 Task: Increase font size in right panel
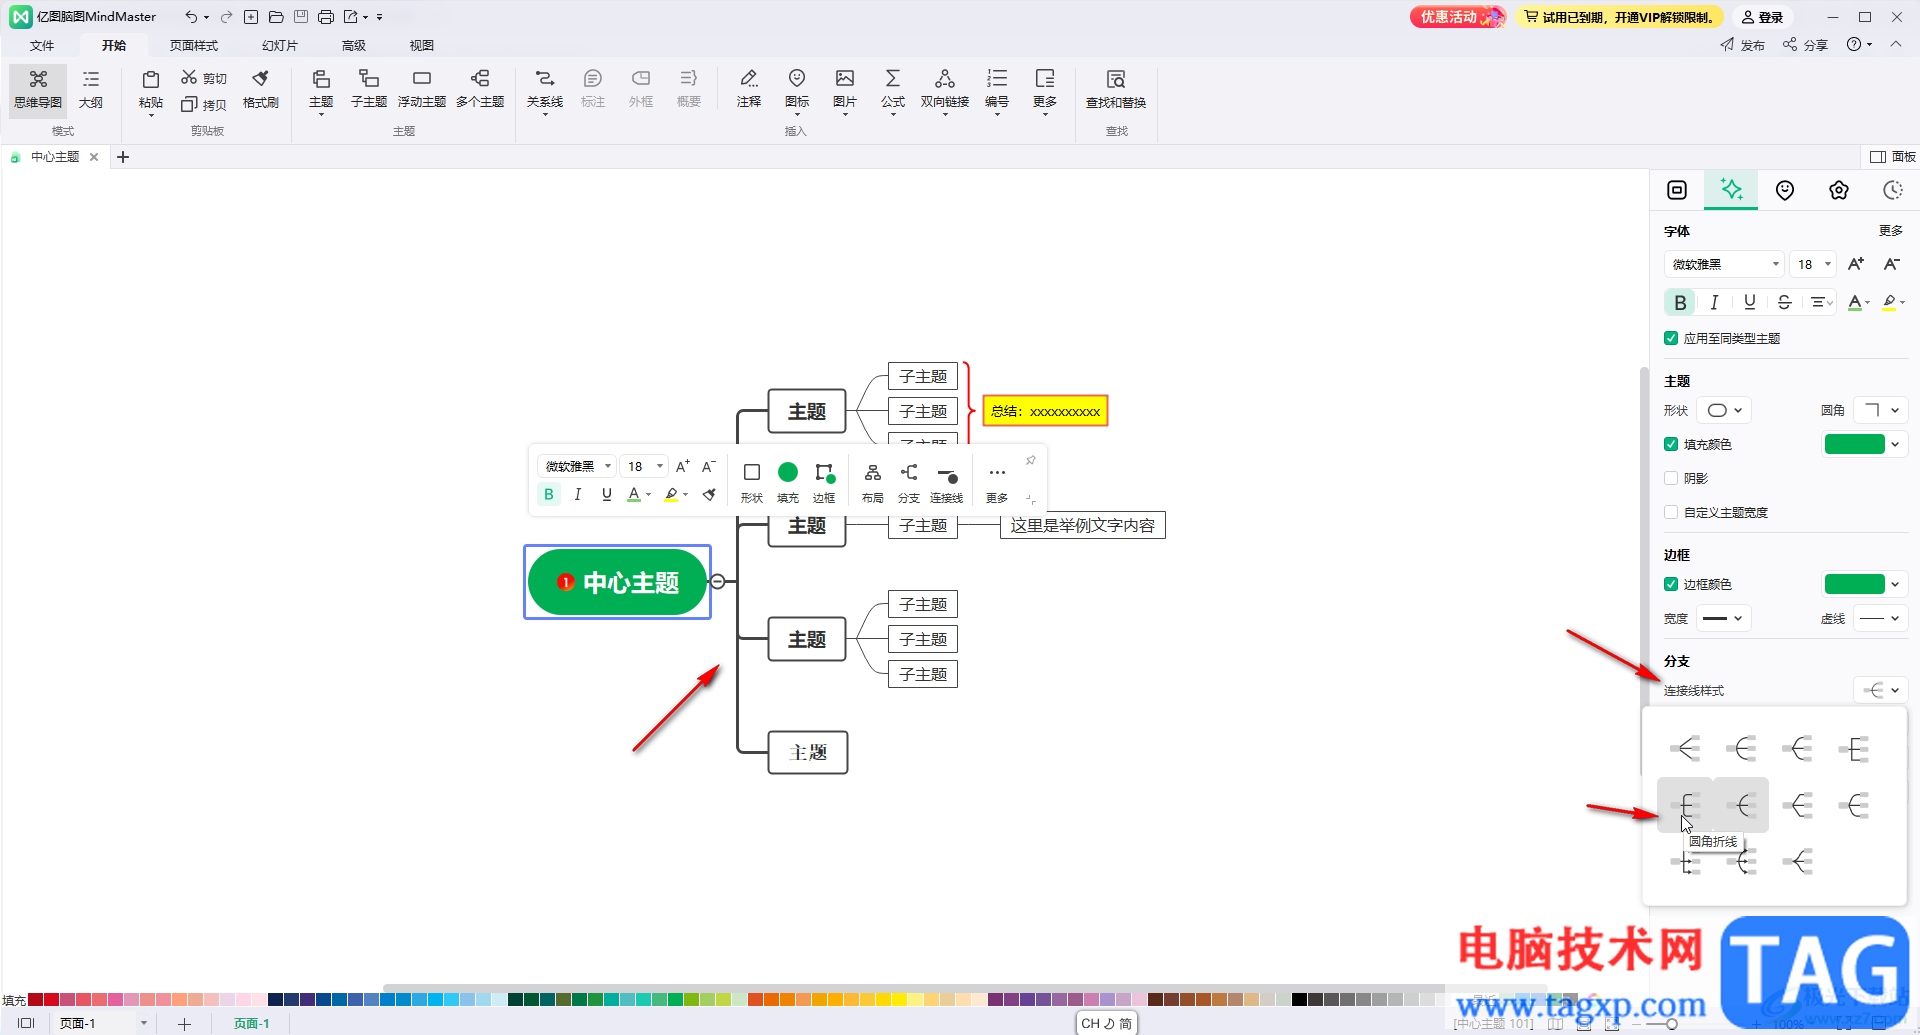(1856, 264)
